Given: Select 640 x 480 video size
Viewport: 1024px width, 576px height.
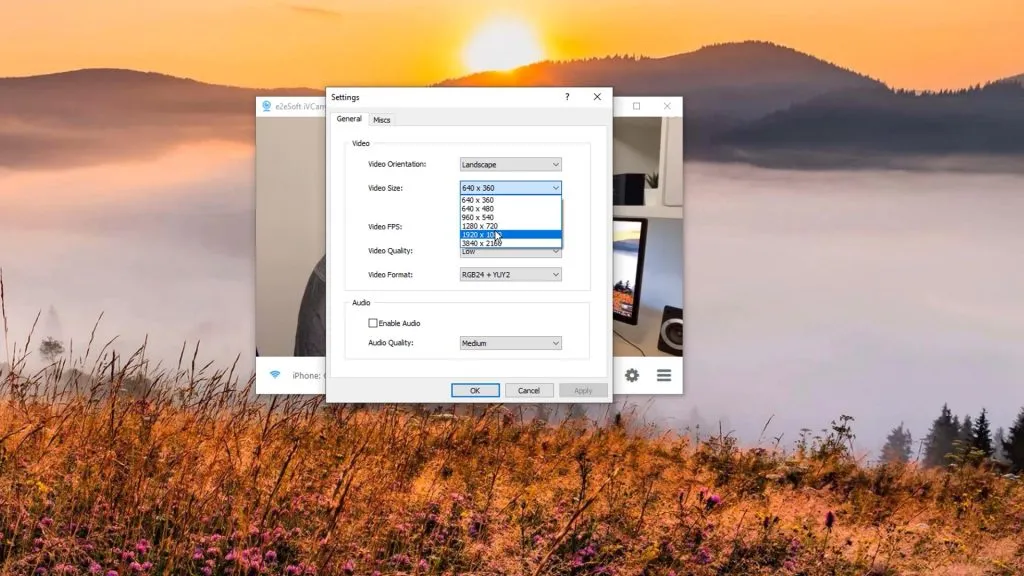Looking at the screenshot, I should click(x=511, y=208).
